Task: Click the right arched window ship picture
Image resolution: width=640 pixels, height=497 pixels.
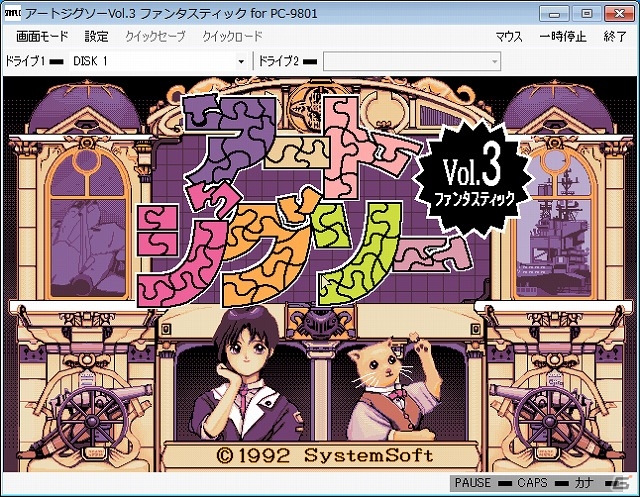Action: coord(553,224)
